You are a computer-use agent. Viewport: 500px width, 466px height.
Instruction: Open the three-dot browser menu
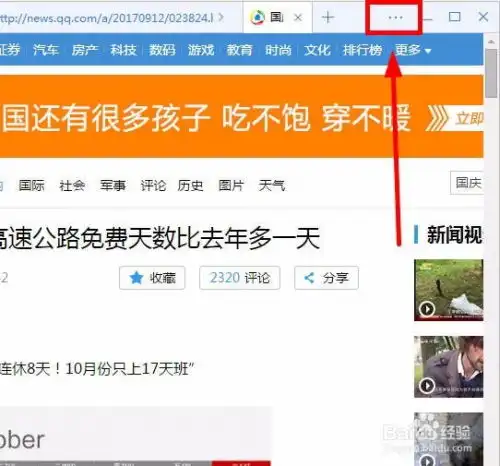tap(395, 17)
